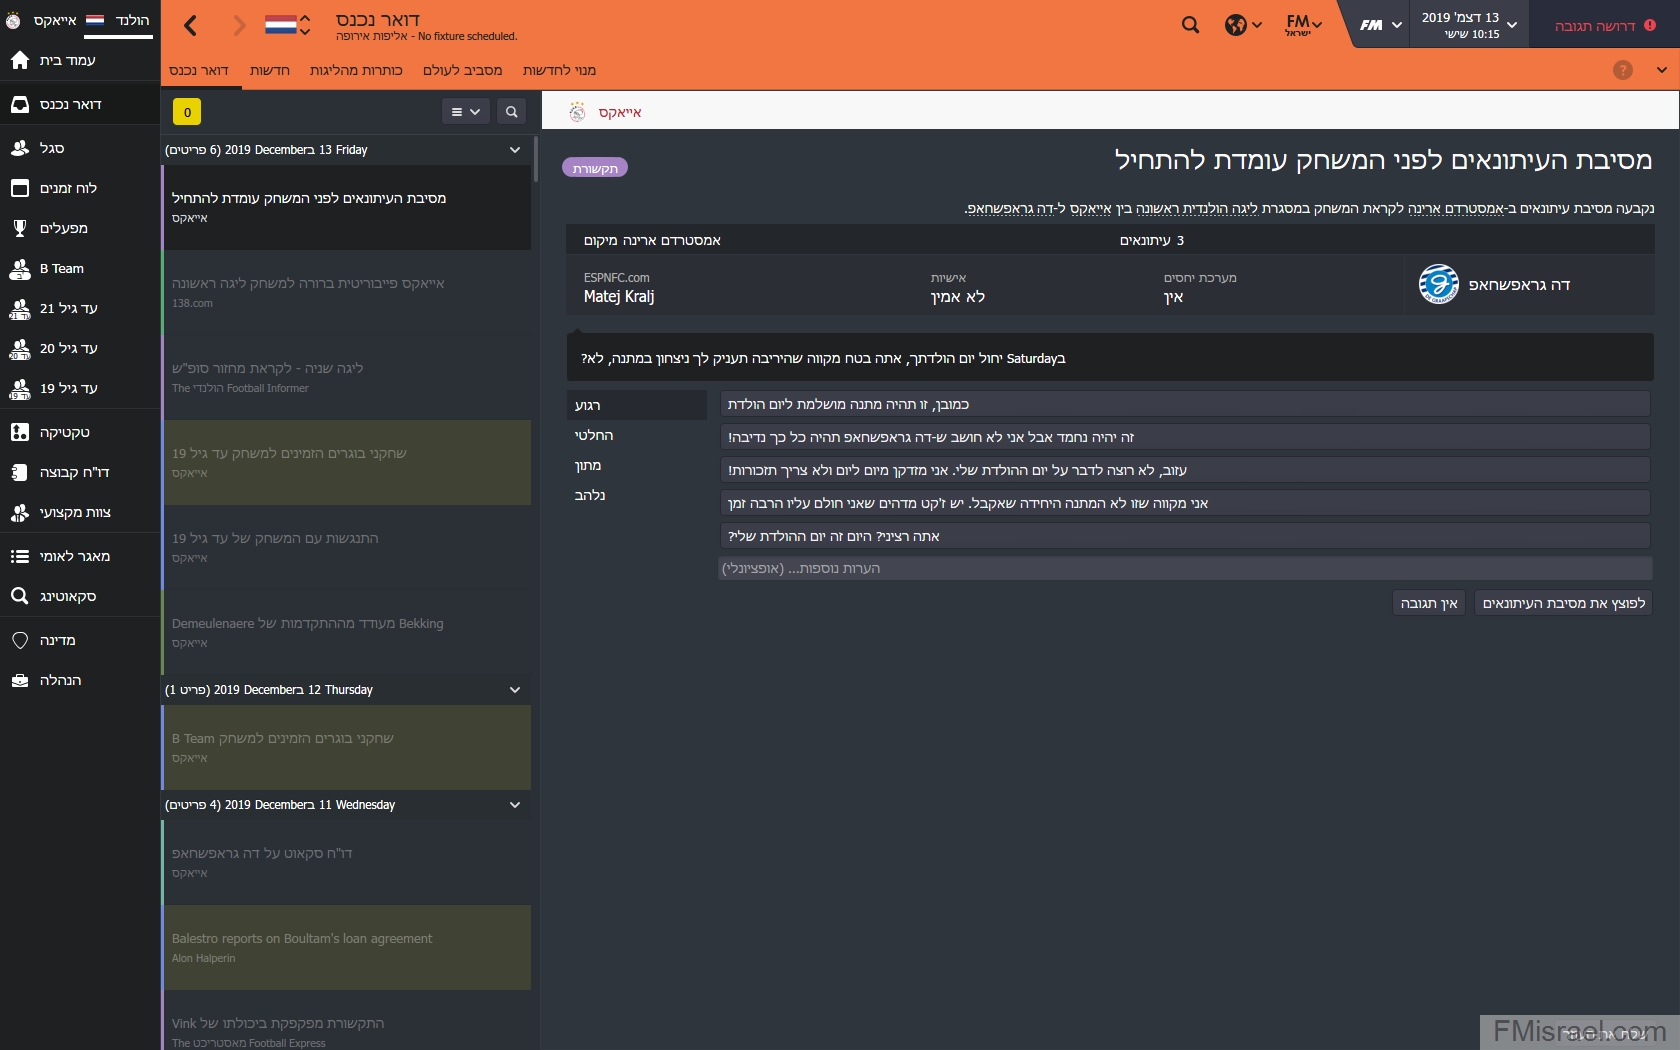Open the media shield icon מדינה
Screen dimensions: 1680x1050
click(x=20, y=640)
